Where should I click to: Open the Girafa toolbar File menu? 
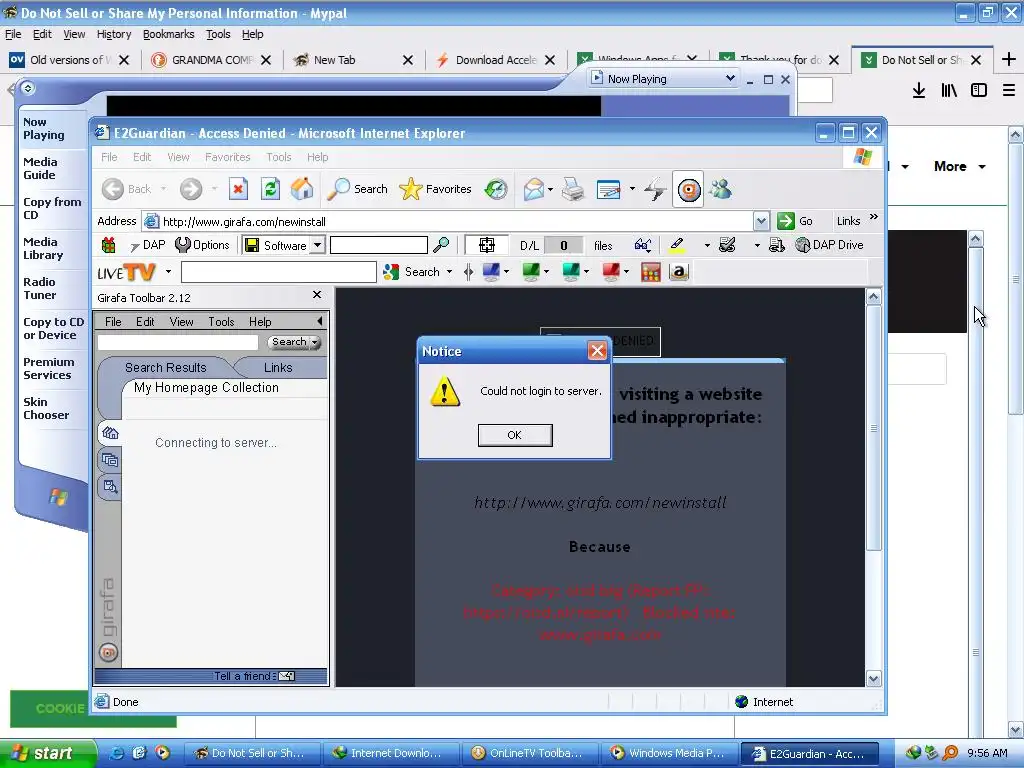113,321
